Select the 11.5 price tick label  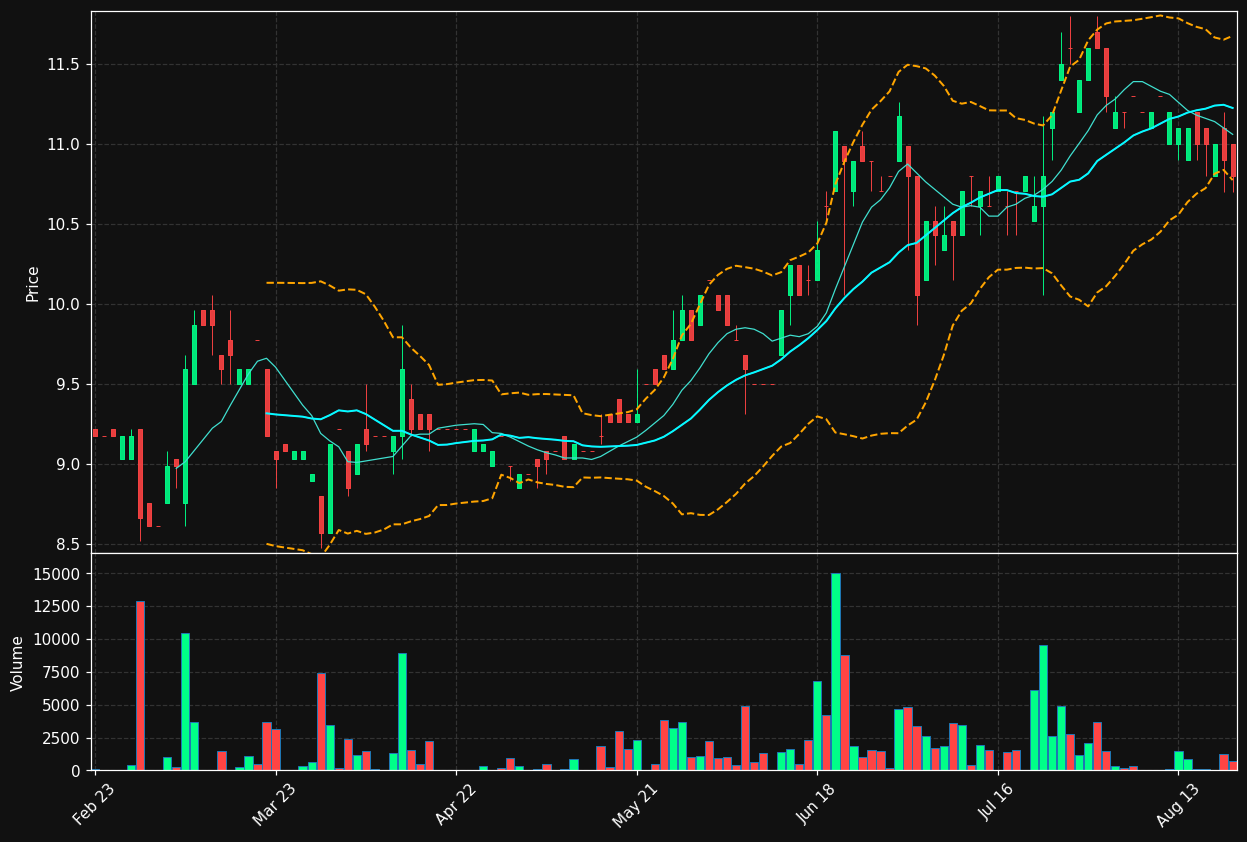click(63, 64)
